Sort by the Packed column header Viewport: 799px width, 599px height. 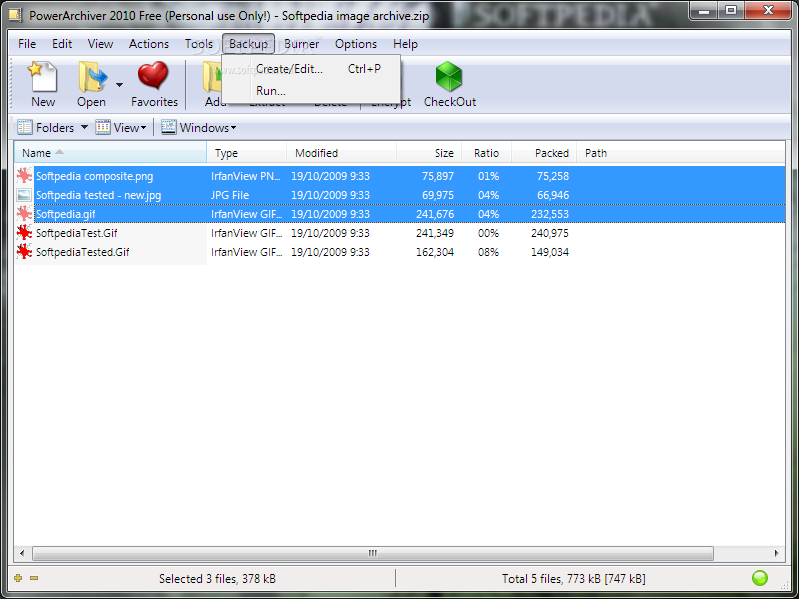pyautogui.click(x=544, y=153)
